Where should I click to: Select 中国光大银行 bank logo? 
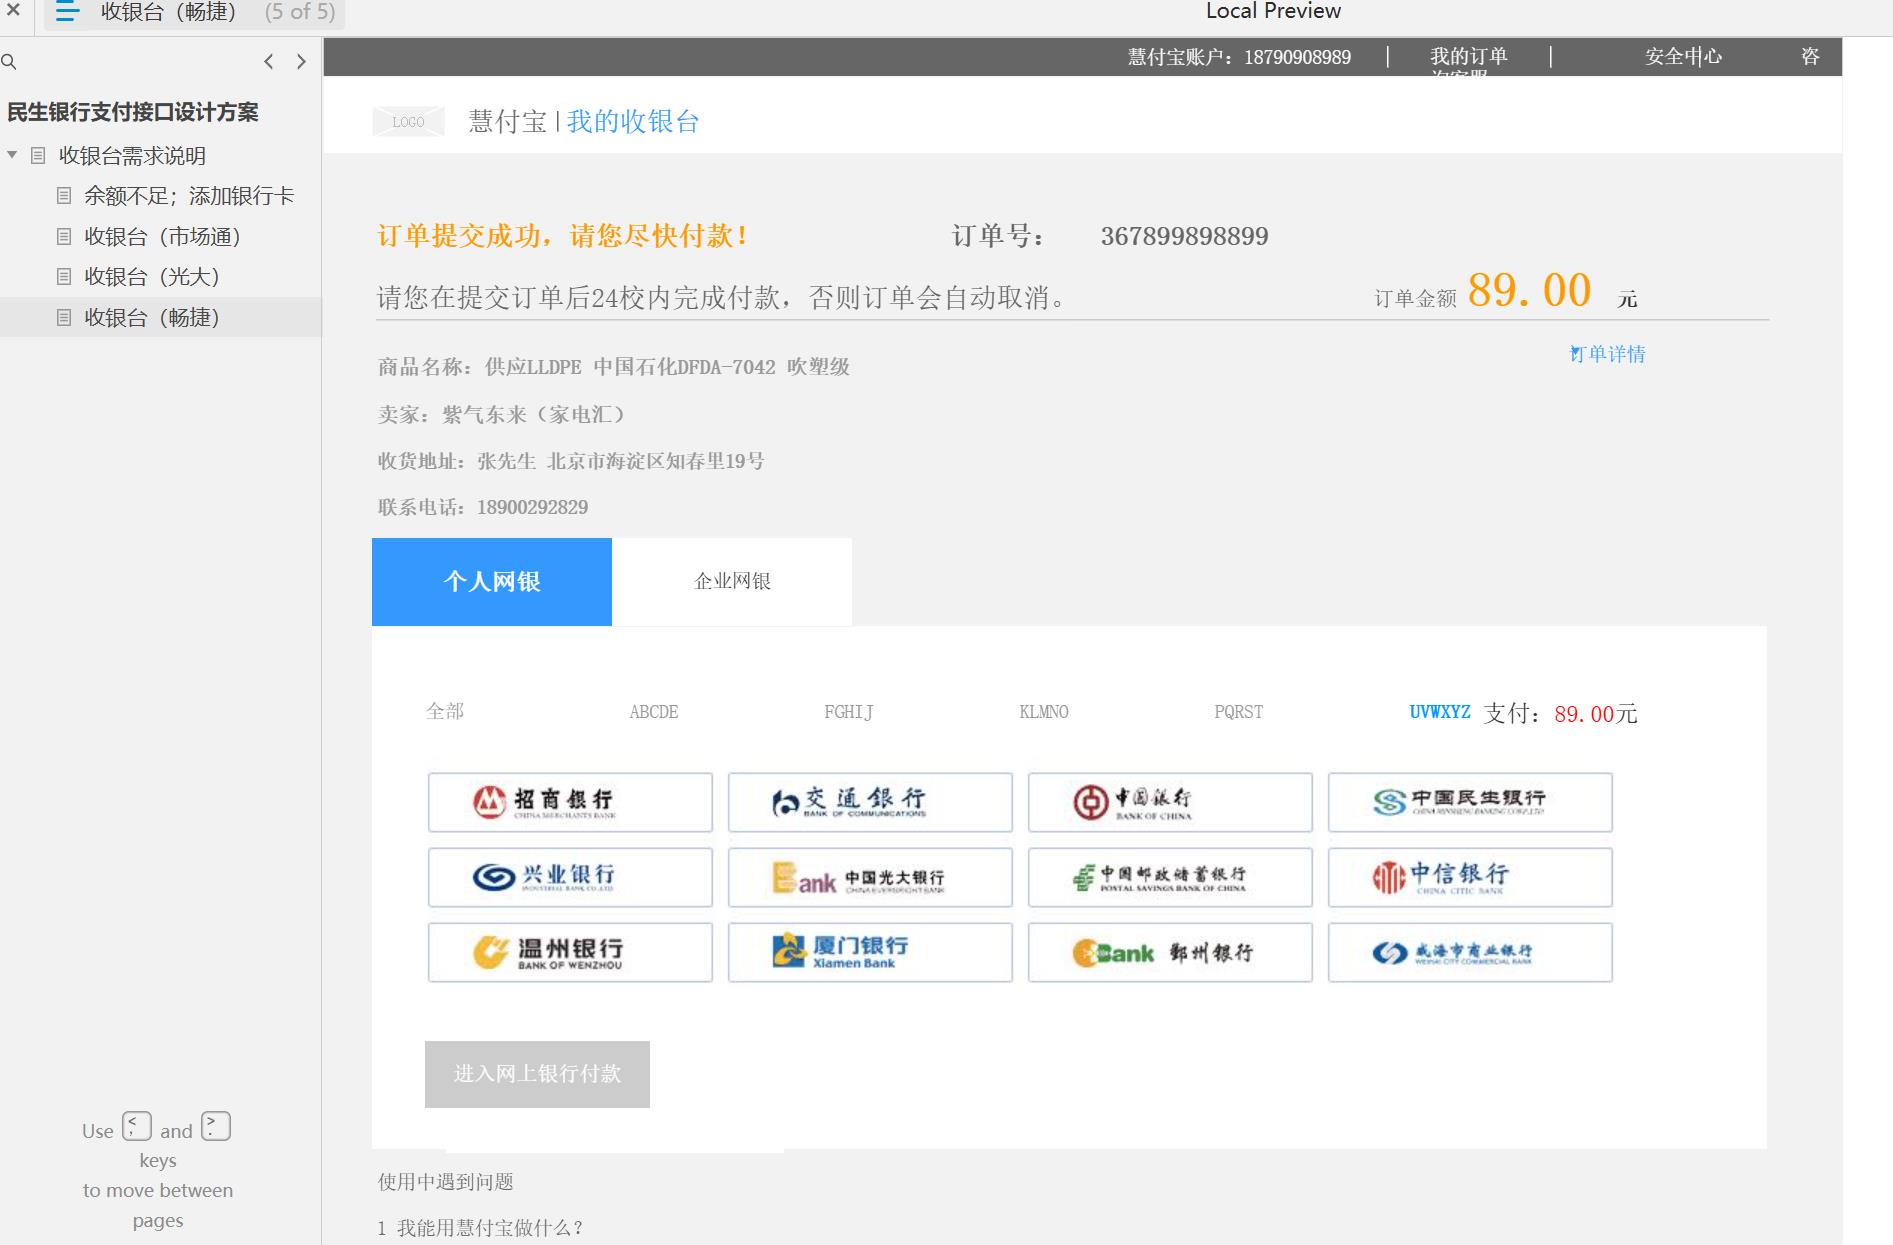[870, 877]
